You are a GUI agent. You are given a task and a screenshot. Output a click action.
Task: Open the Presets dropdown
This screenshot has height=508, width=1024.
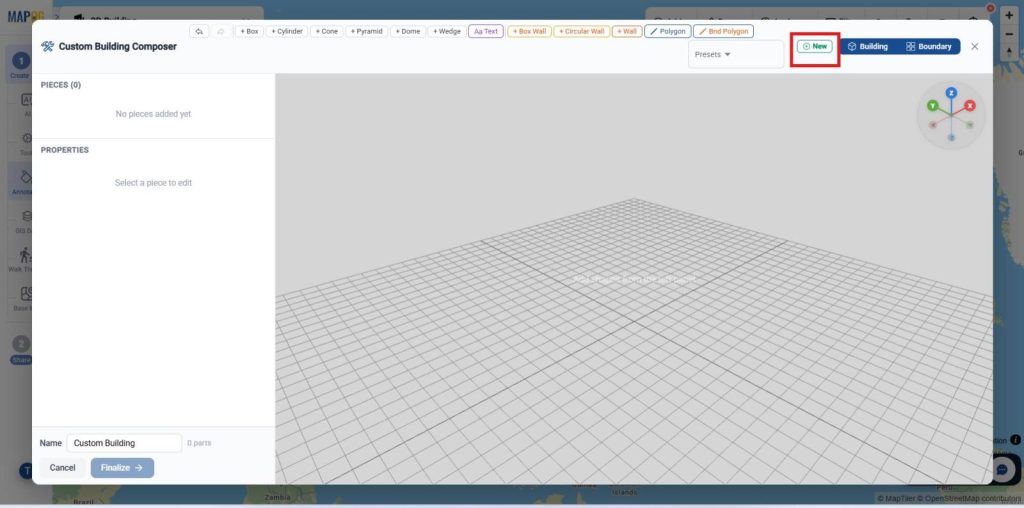(736, 54)
